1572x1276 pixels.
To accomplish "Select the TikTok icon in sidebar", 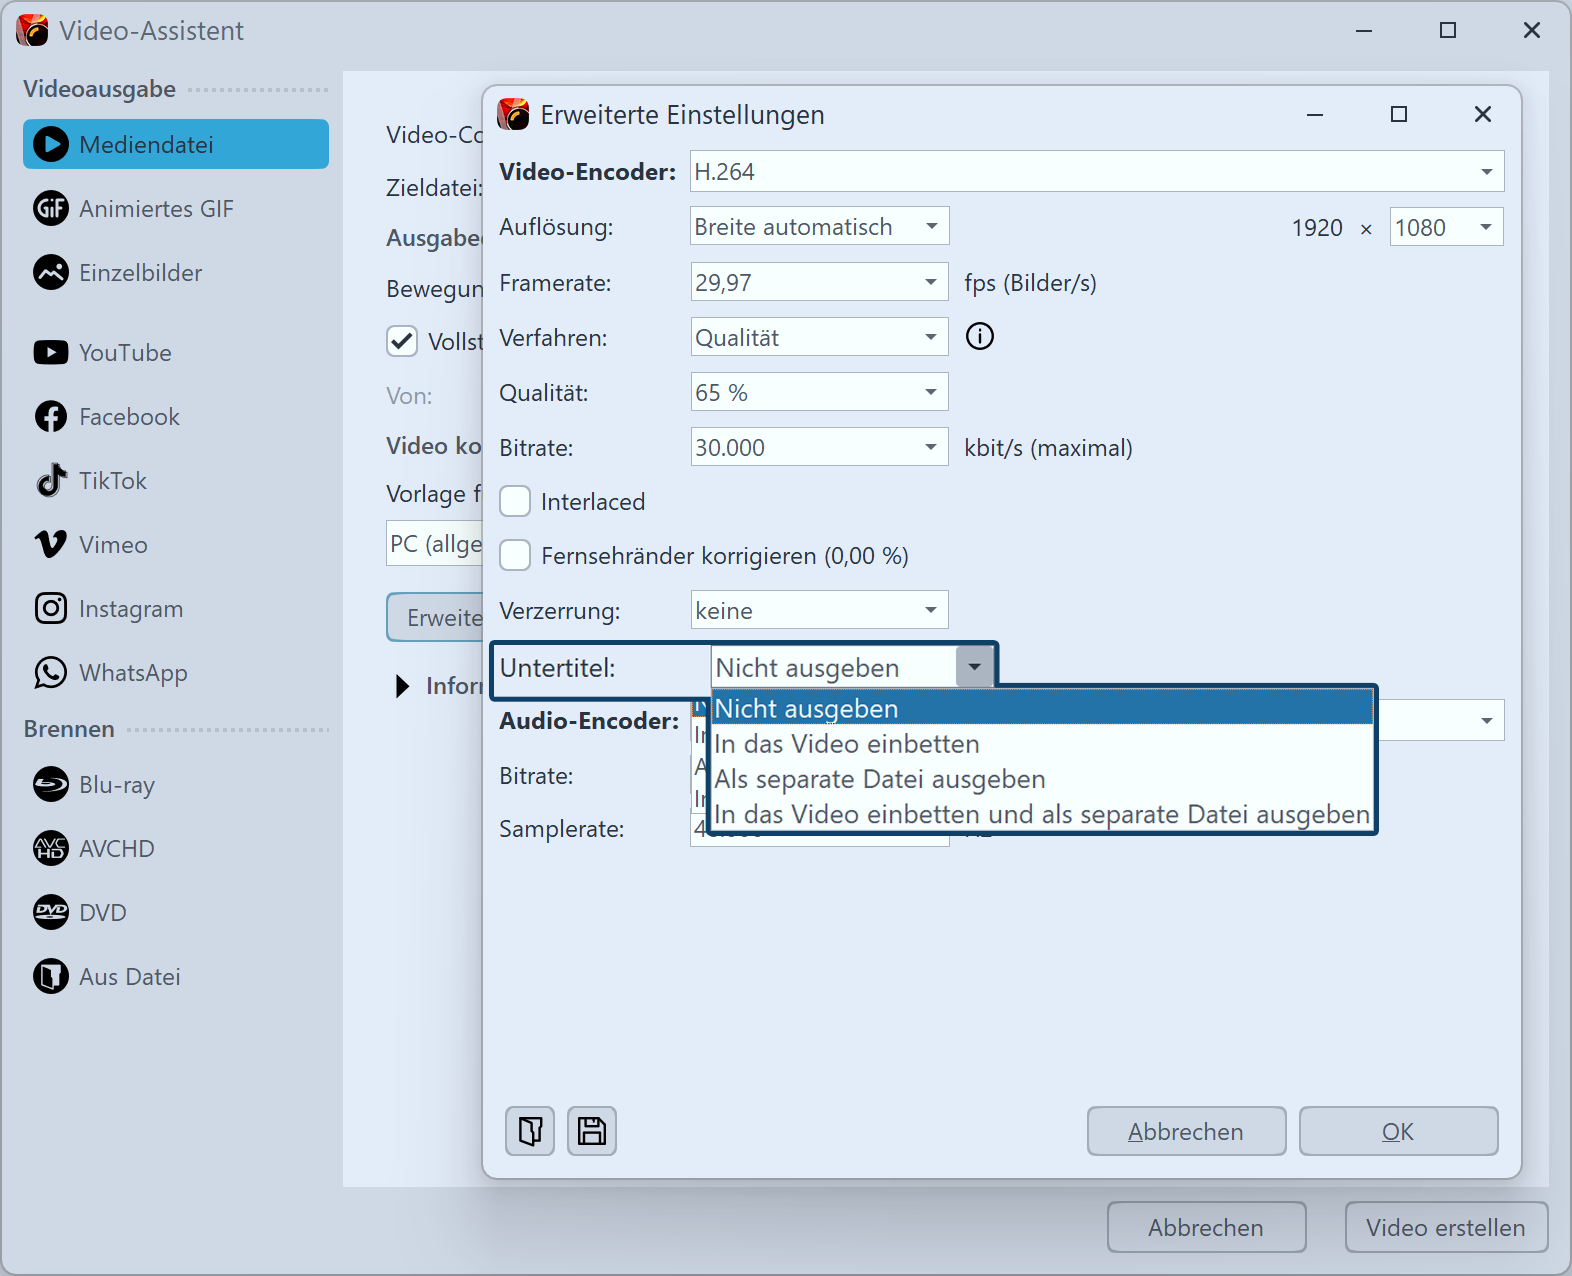I will (x=50, y=481).
